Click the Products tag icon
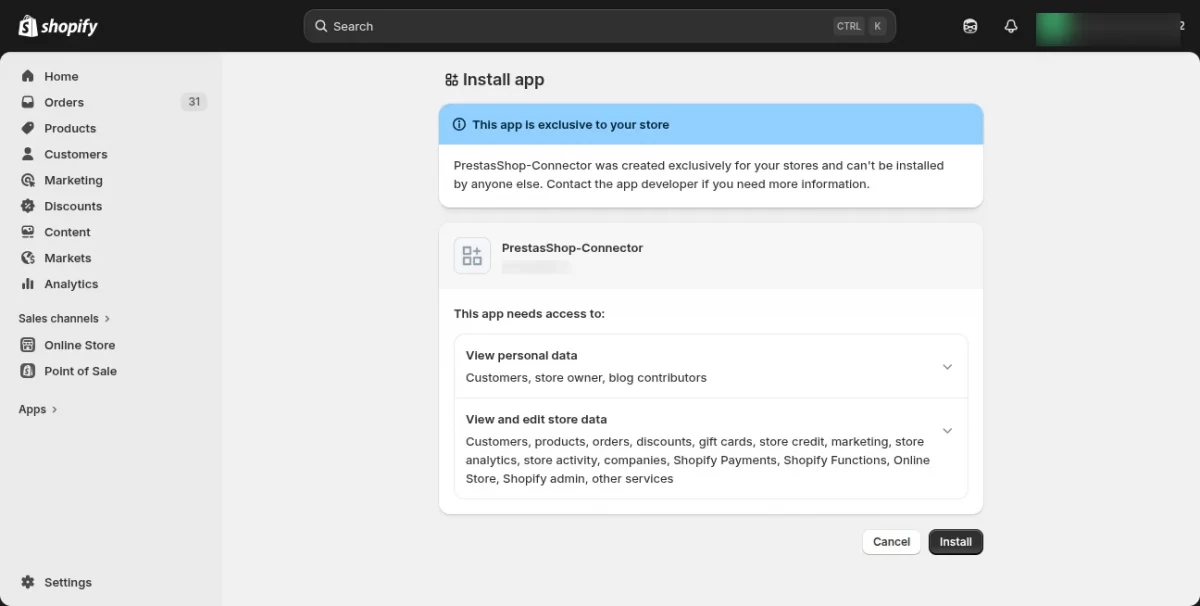 click(28, 128)
